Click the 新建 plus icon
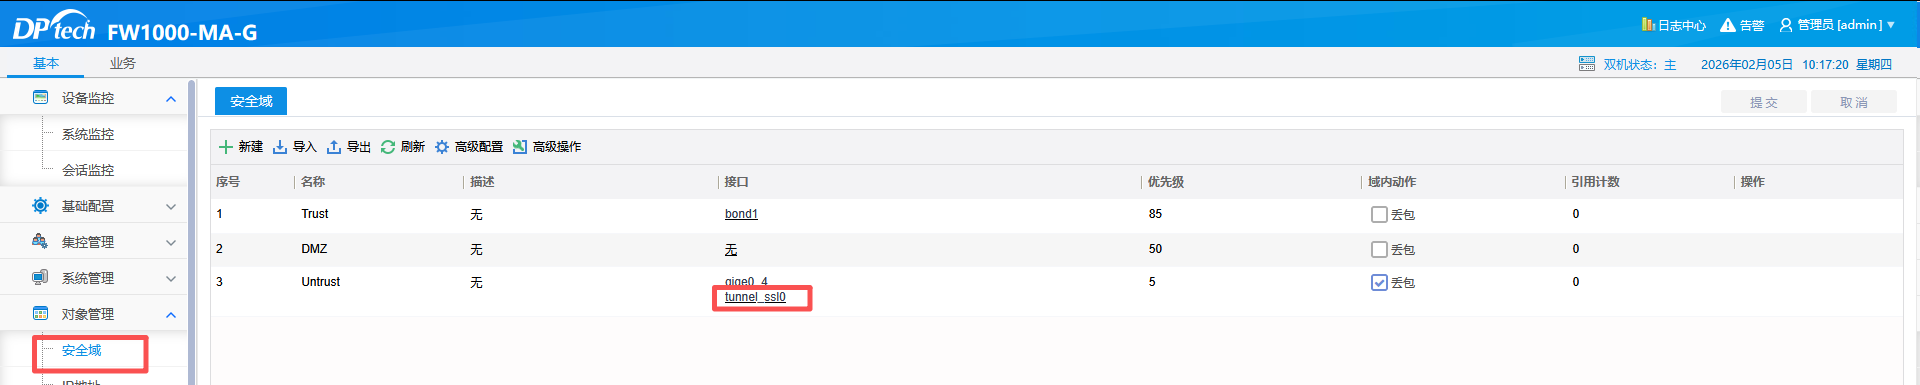The height and width of the screenshot is (385, 1920). click(x=226, y=147)
